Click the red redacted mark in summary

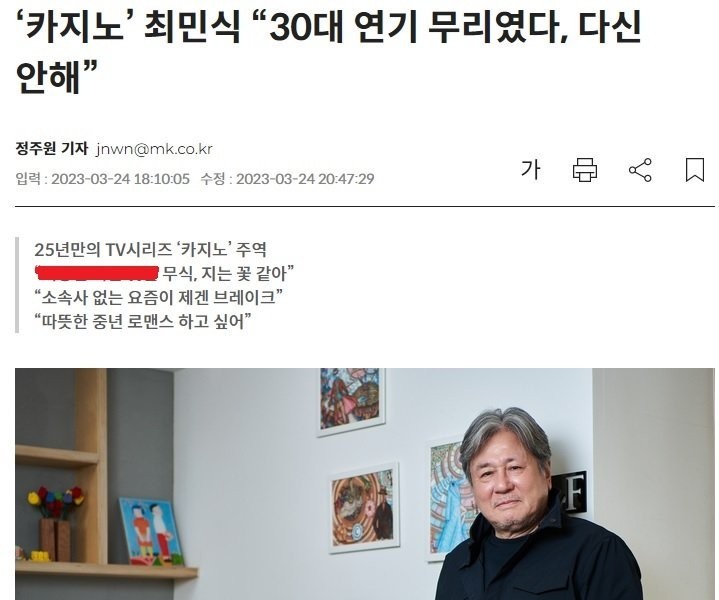tap(96, 272)
